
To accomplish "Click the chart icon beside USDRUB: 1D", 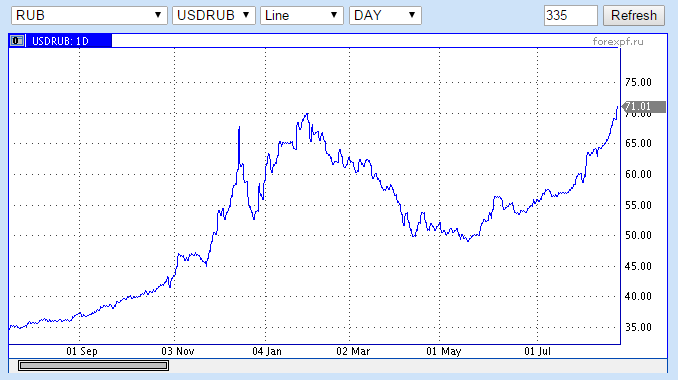I will click(x=17, y=41).
